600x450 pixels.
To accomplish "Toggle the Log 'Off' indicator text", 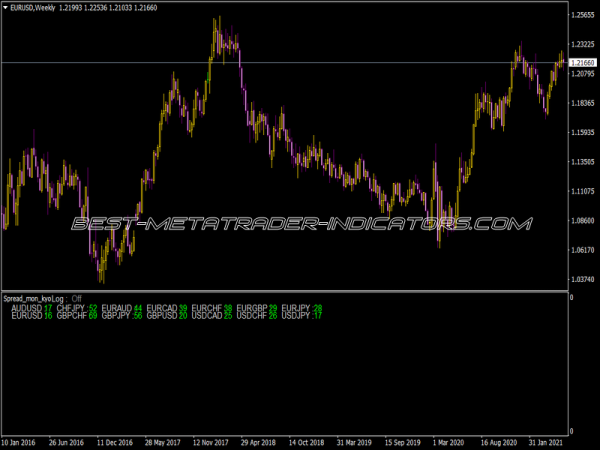I will coord(76,298).
